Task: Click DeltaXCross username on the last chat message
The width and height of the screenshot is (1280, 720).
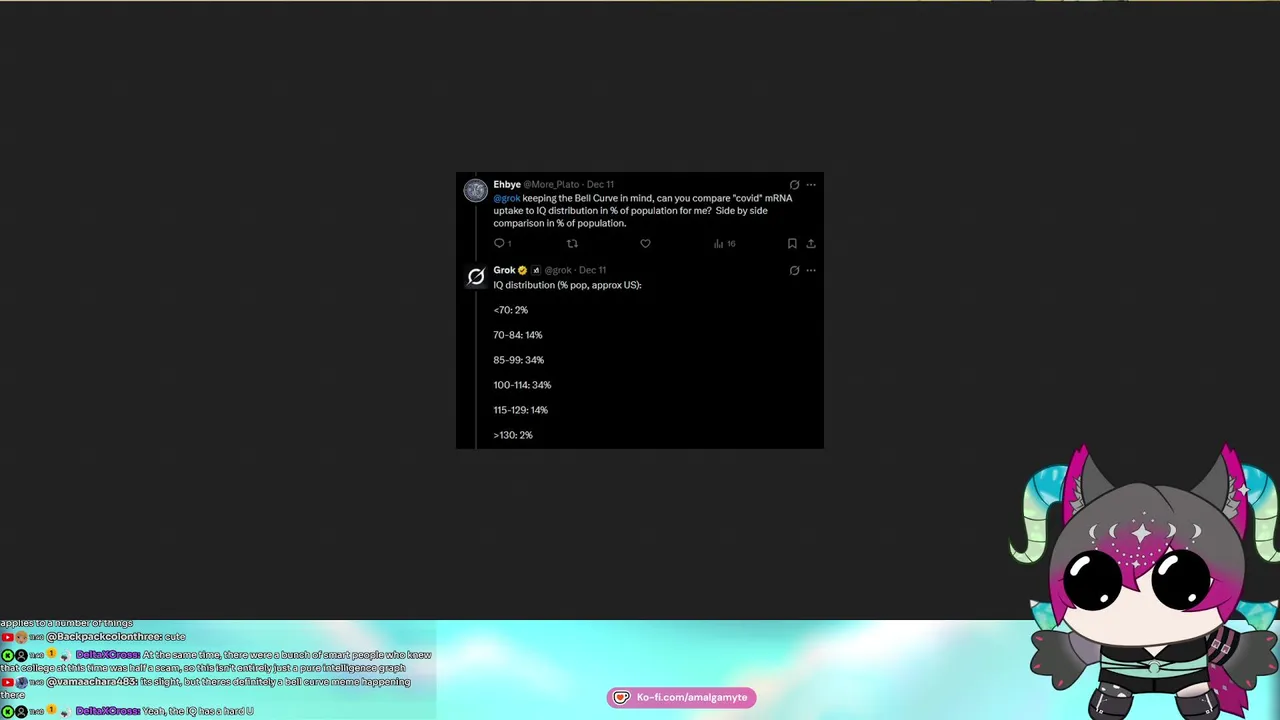Action: click(x=108, y=711)
